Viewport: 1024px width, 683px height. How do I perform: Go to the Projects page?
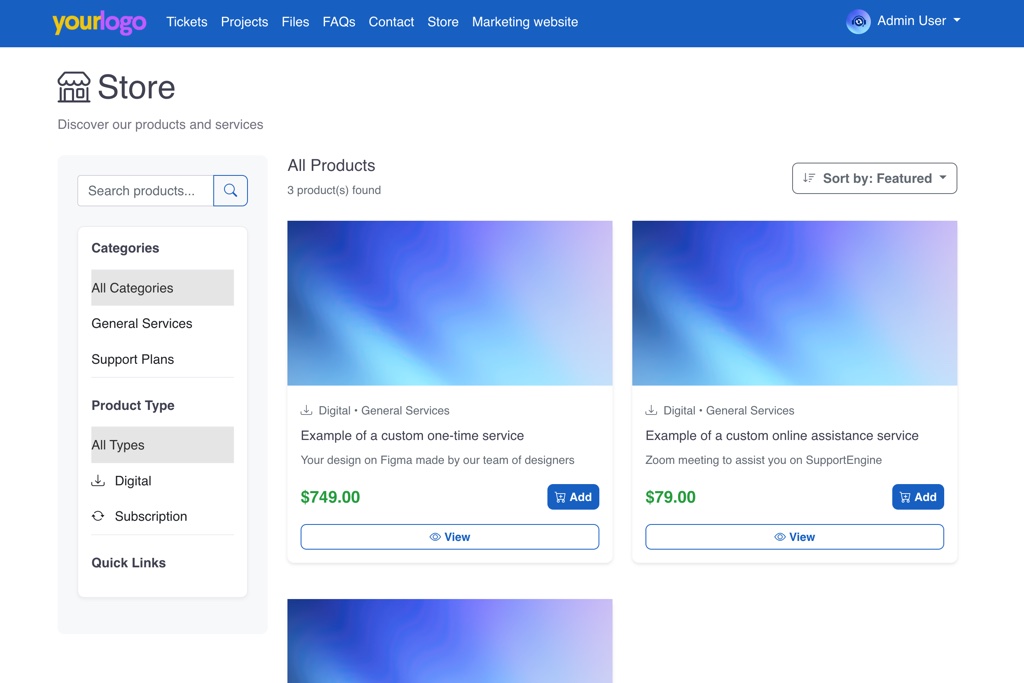[245, 22]
